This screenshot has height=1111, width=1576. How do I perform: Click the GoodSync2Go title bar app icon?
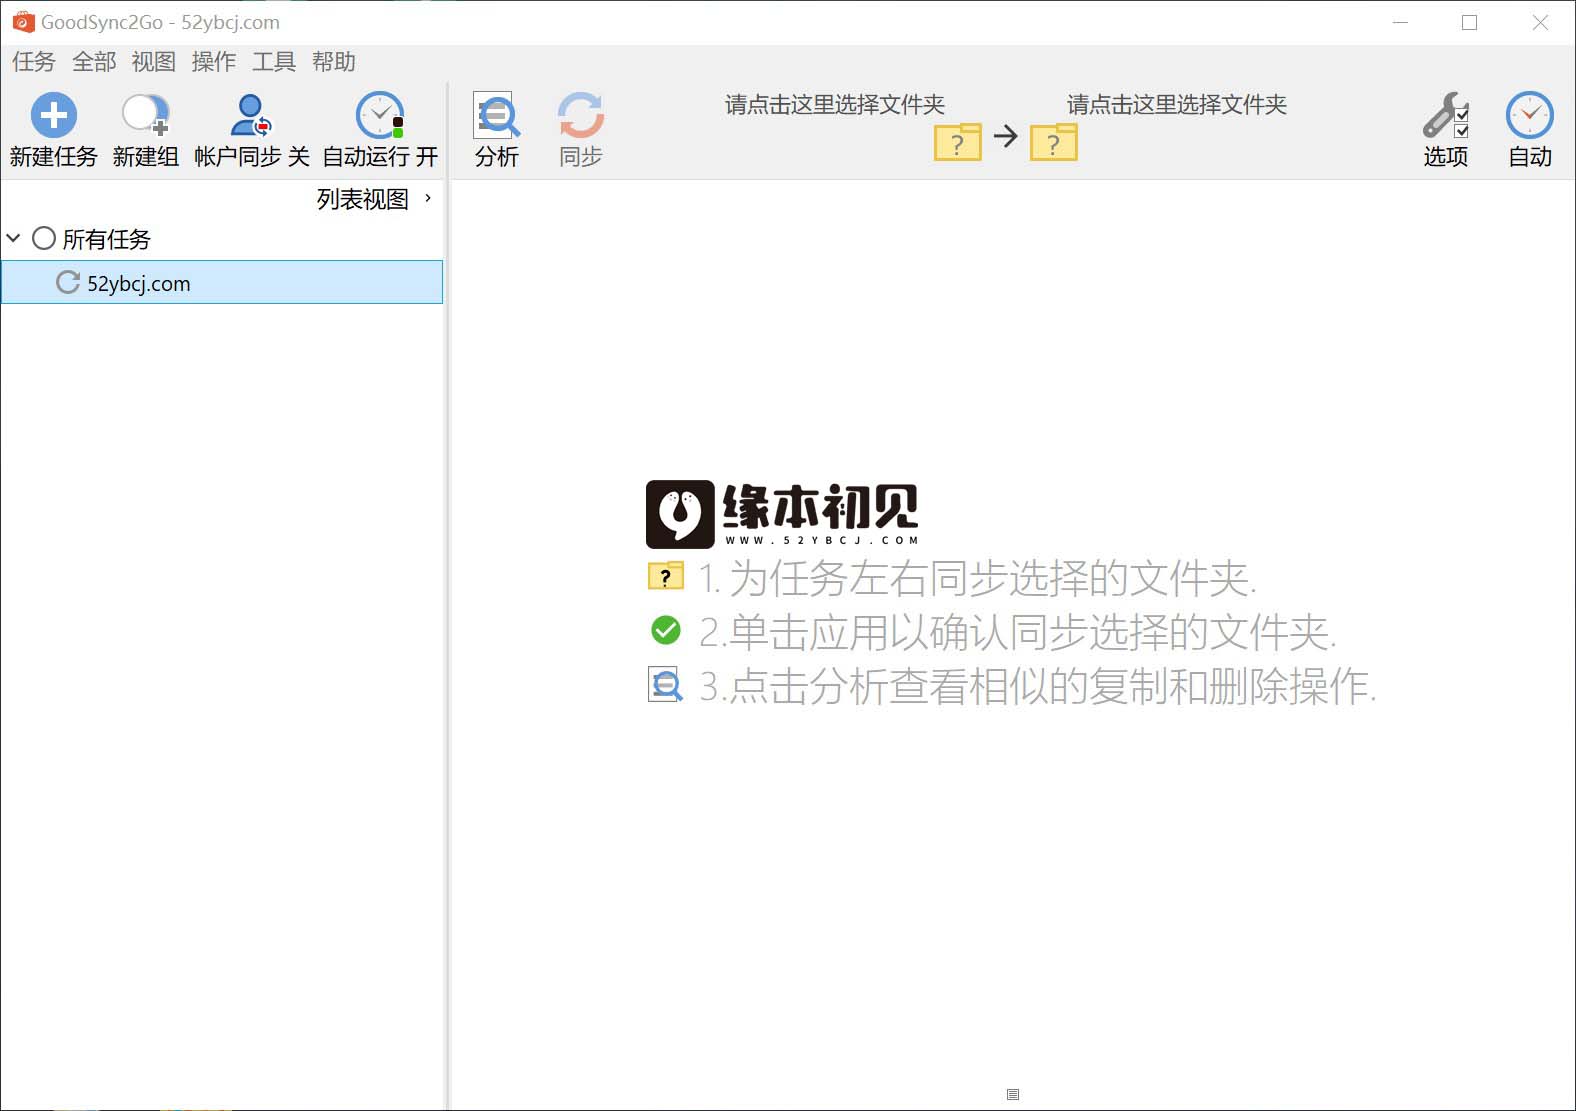23,22
